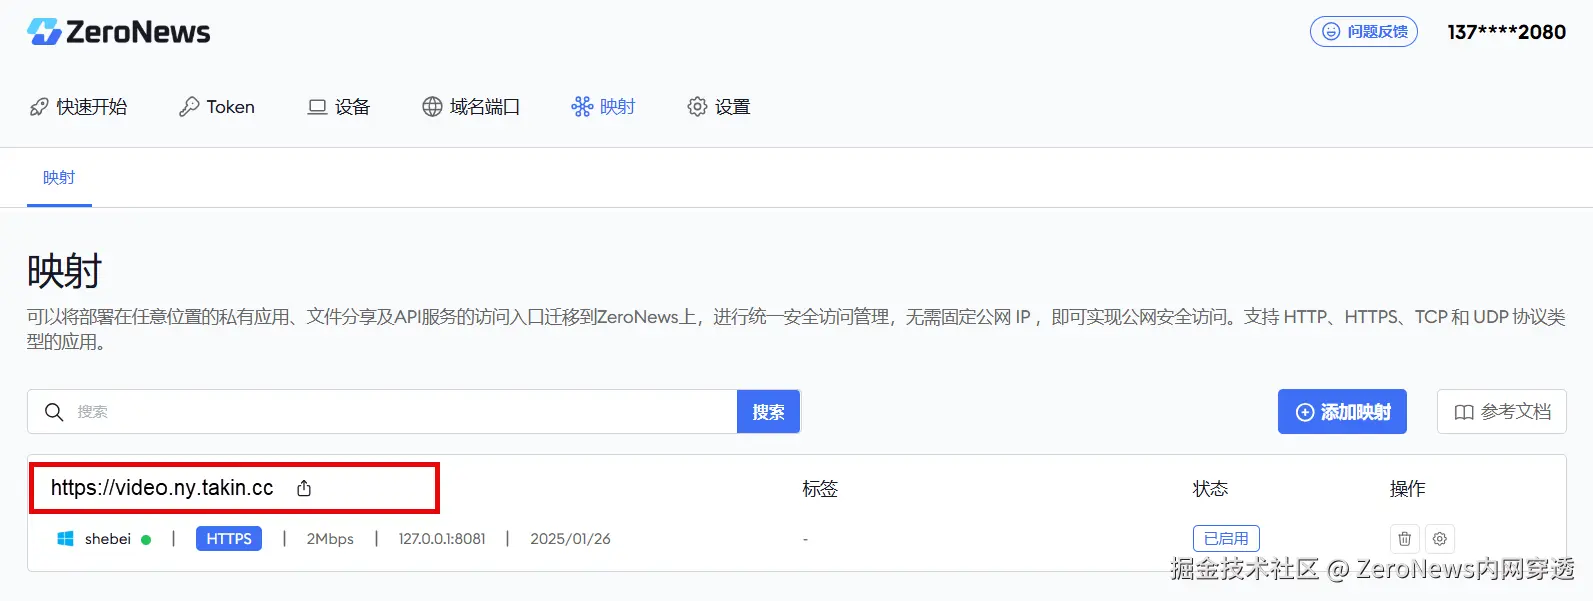This screenshot has height=601, width=1593.
Task: Go to the 设备 device page
Action: click(x=339, y=107)
